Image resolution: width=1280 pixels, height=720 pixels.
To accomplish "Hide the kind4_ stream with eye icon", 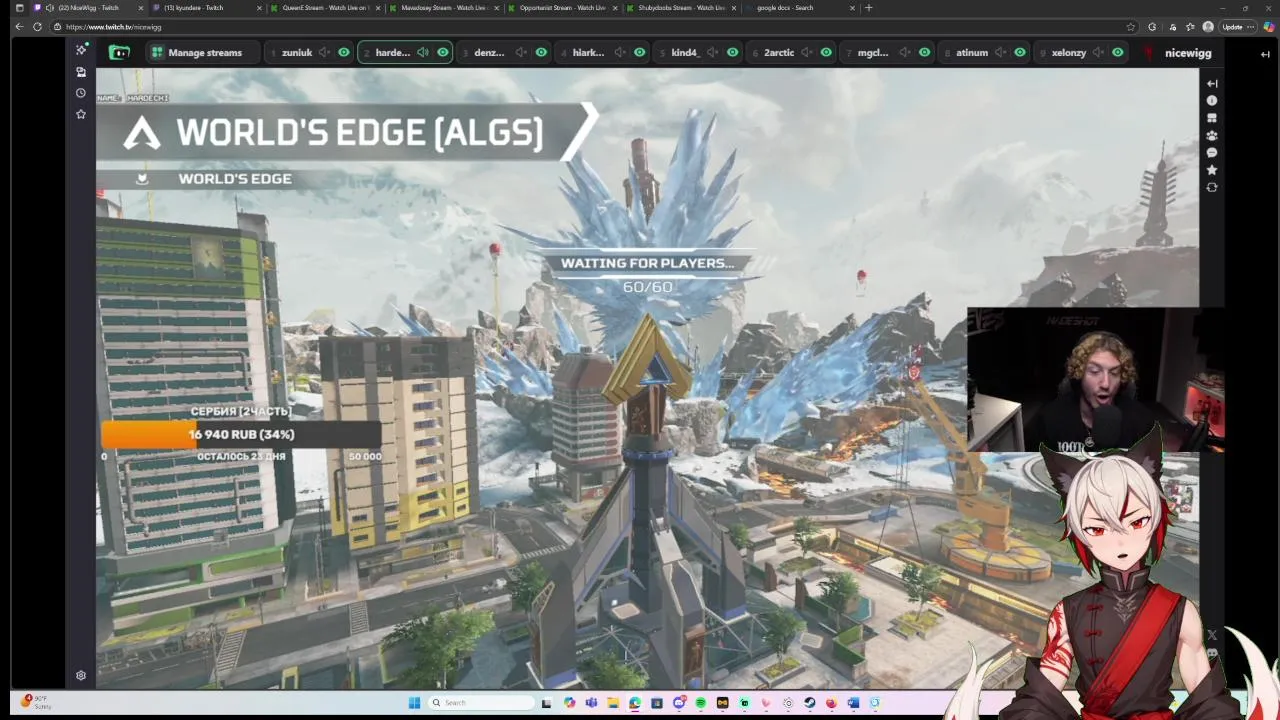I will point(733,52).
